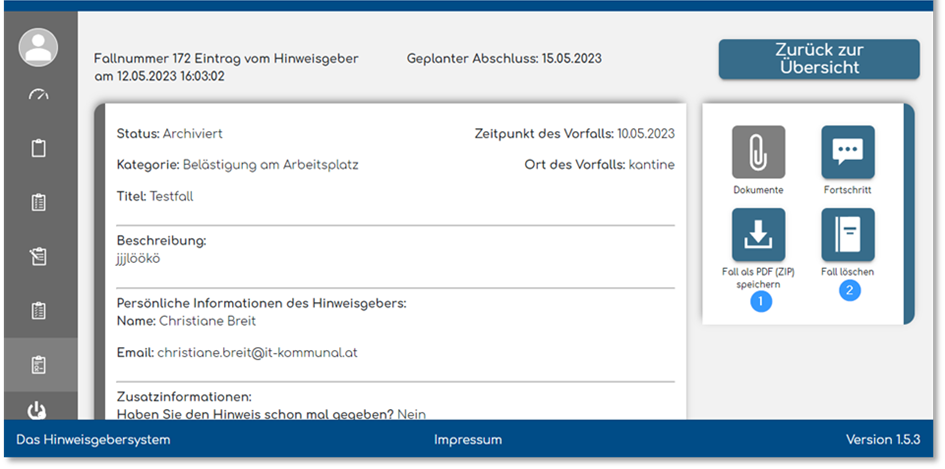Click the Fall löschen label
This screenshot has height=469, width=945.
(847, 272)
